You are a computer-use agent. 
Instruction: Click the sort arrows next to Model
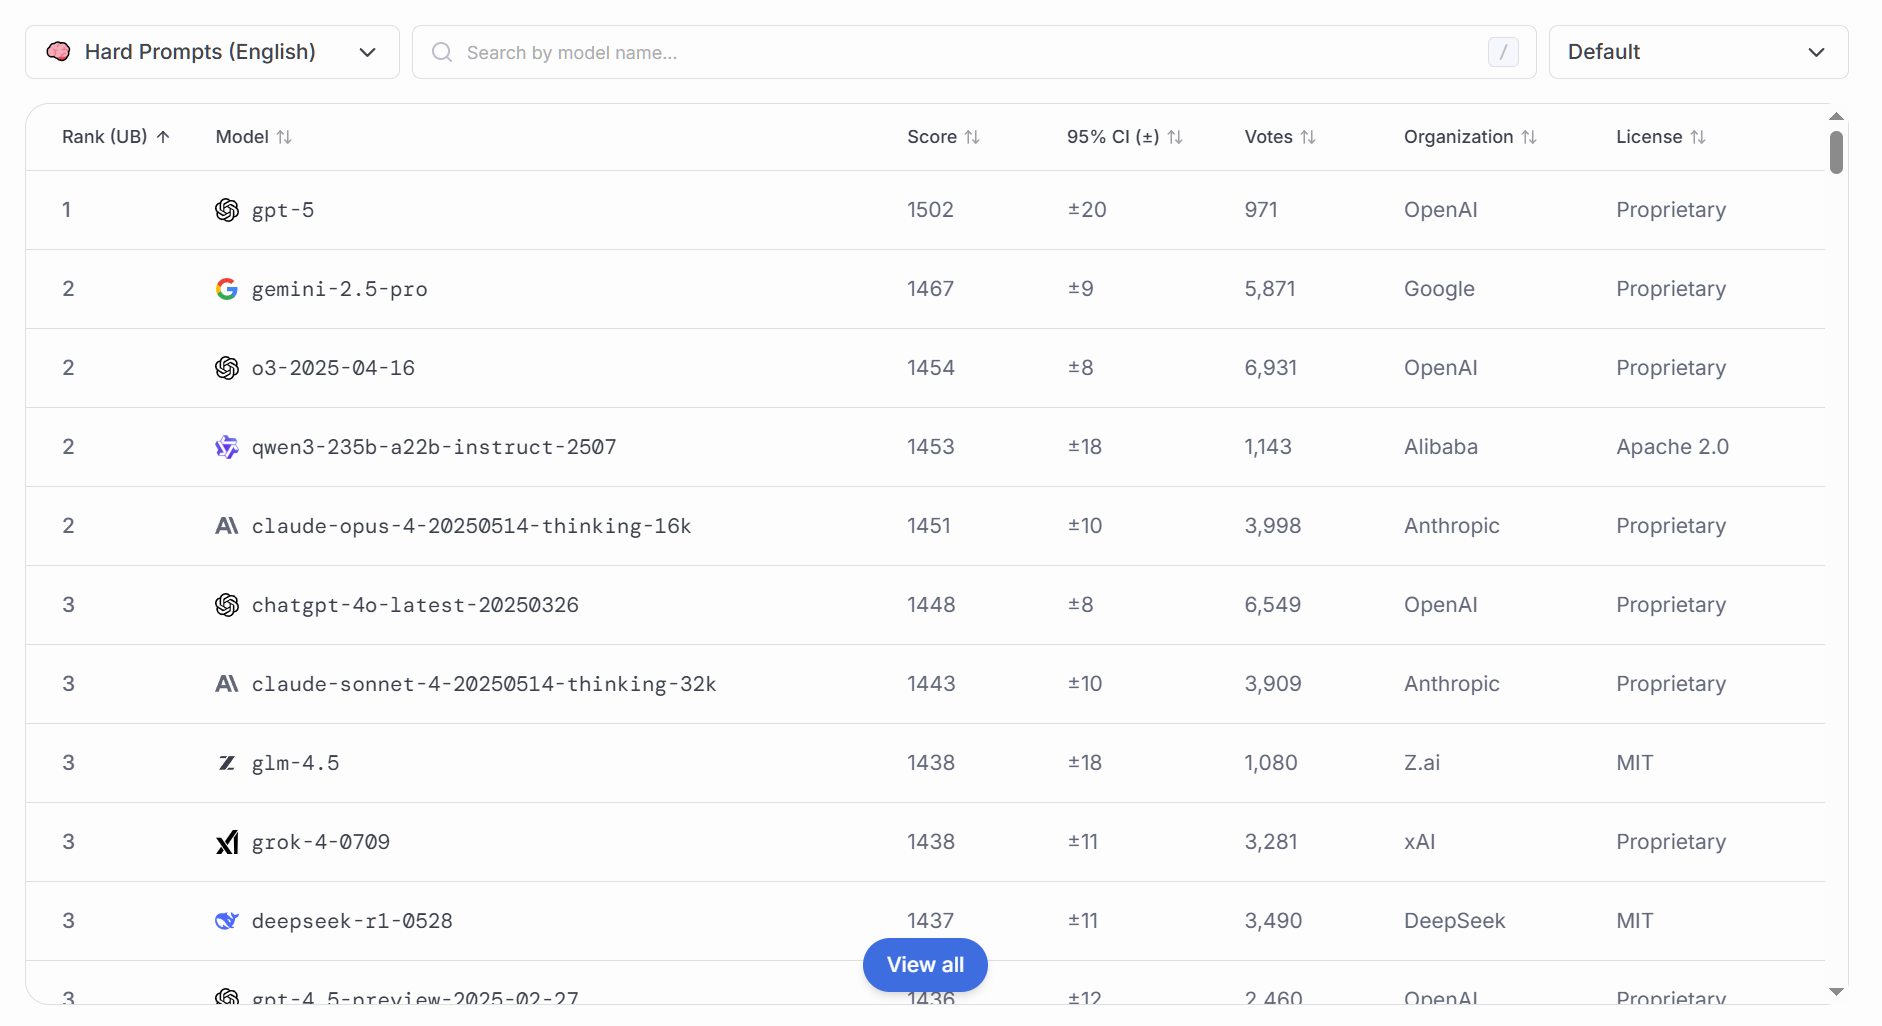click(284, 137)
